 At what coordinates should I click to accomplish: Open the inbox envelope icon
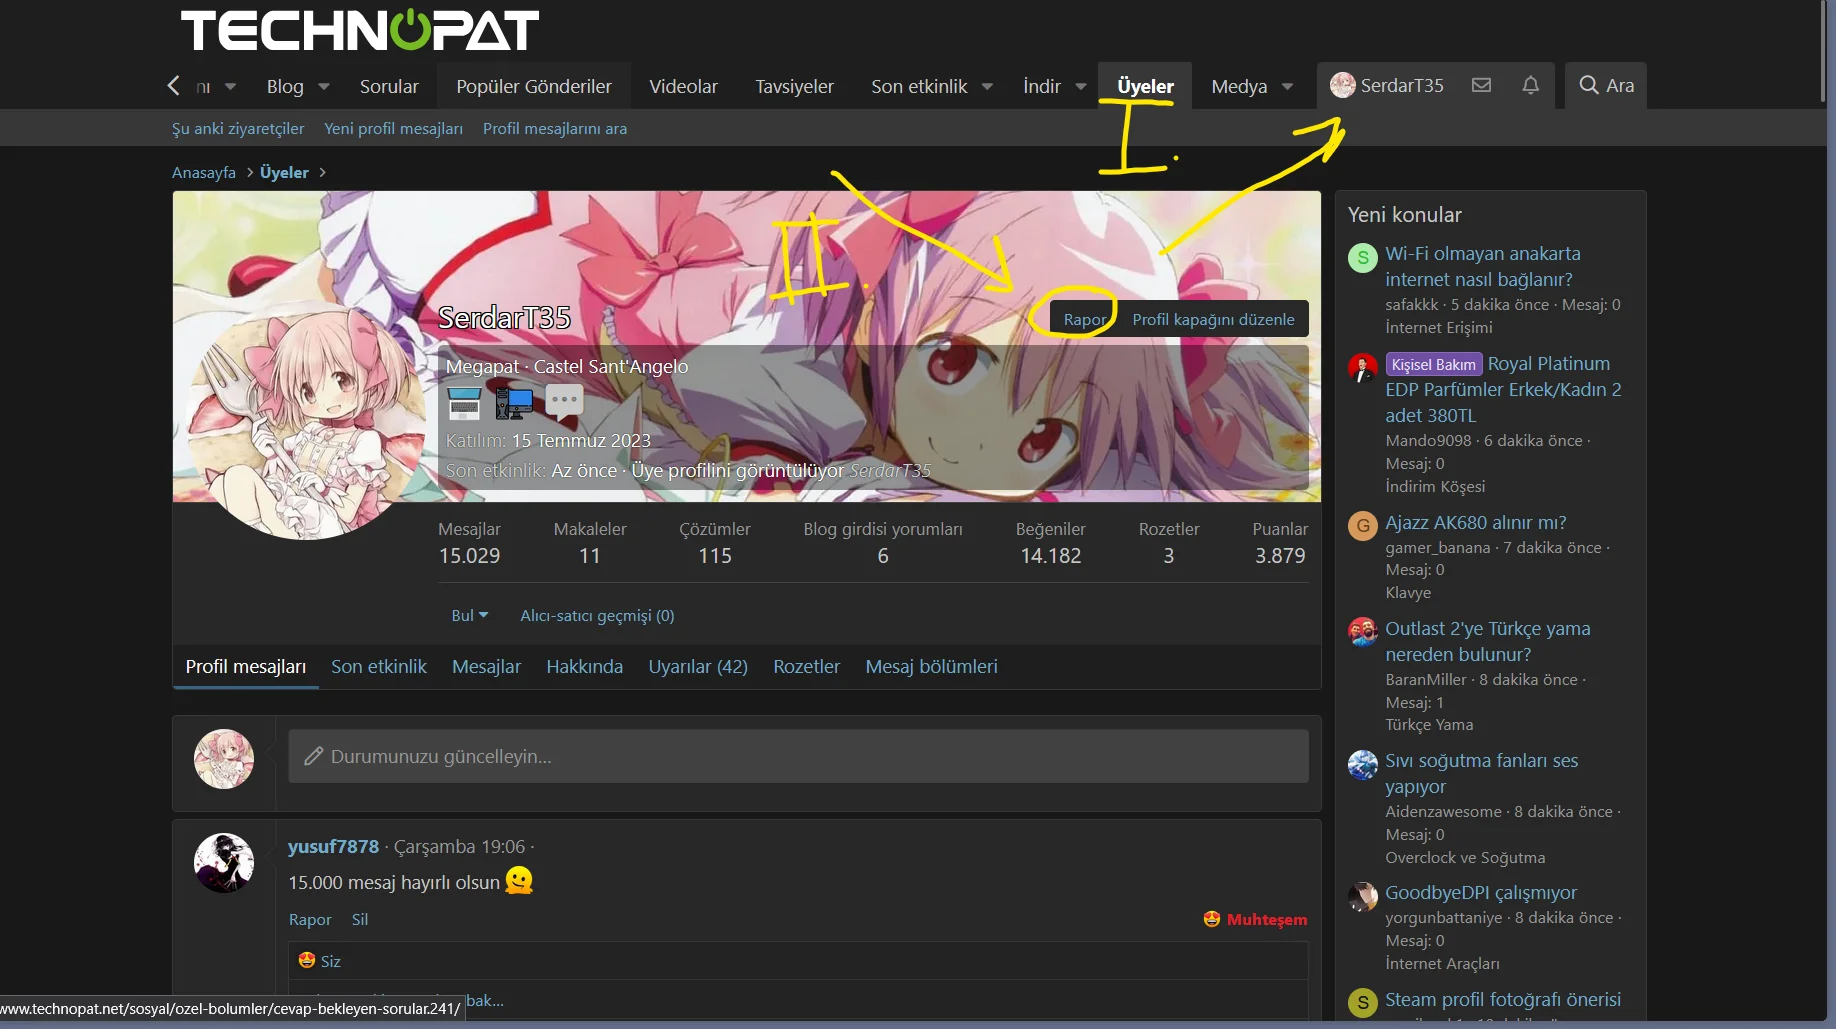[1481, 85]
